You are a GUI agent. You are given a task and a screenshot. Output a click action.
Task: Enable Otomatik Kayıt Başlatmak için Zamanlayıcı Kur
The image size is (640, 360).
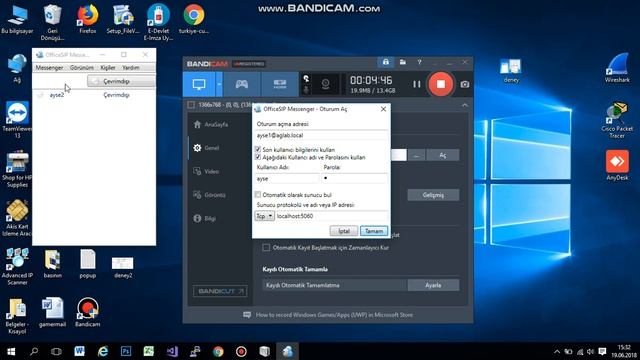tap(266, 247)
